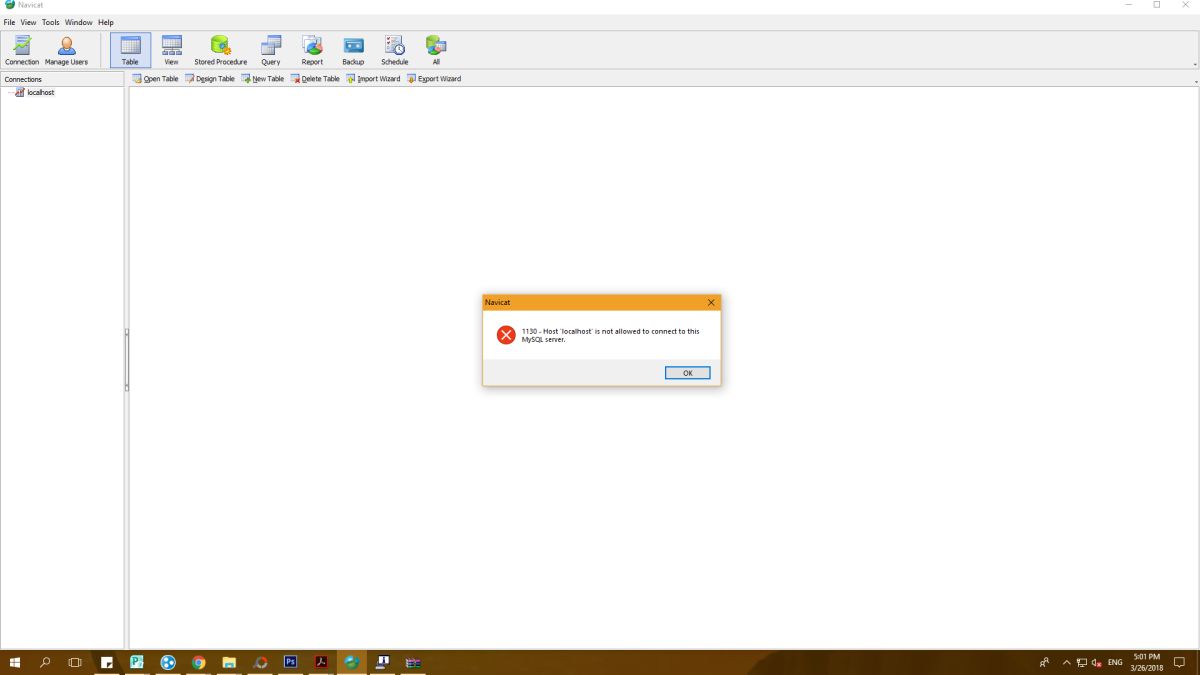1200x675 pixels.
Task: Open Adobe Acrobat from the taskbar
Action: pyautogui.click(x=321, y=662)
